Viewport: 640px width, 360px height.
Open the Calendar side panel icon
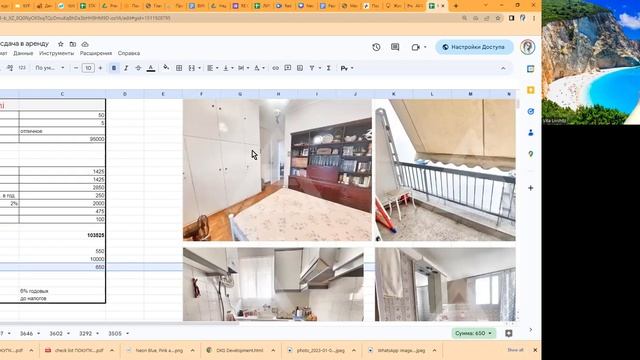531,69
